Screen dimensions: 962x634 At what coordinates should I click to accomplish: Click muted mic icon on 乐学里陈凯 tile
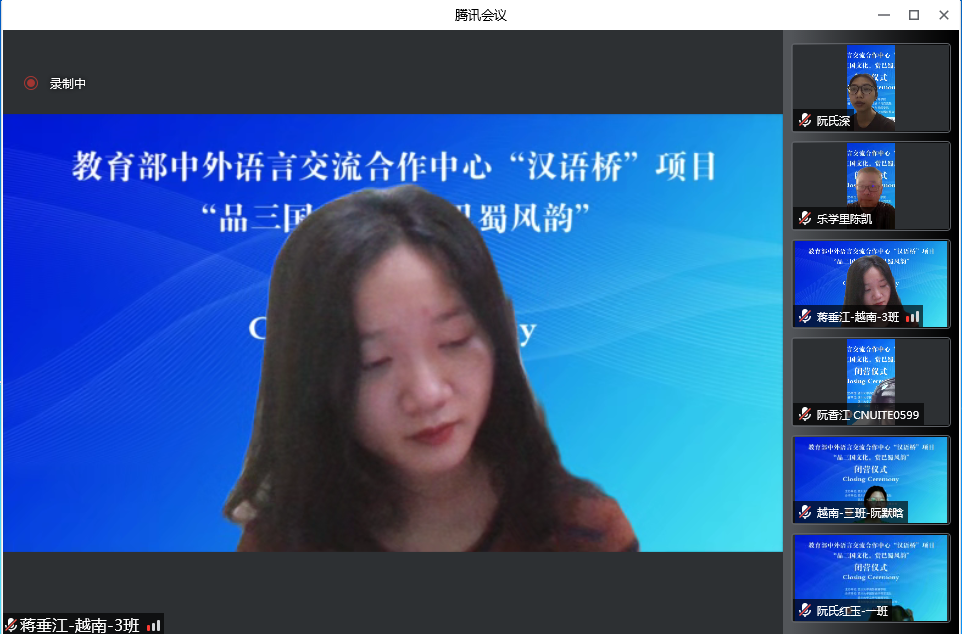click(x=805, y=219)
